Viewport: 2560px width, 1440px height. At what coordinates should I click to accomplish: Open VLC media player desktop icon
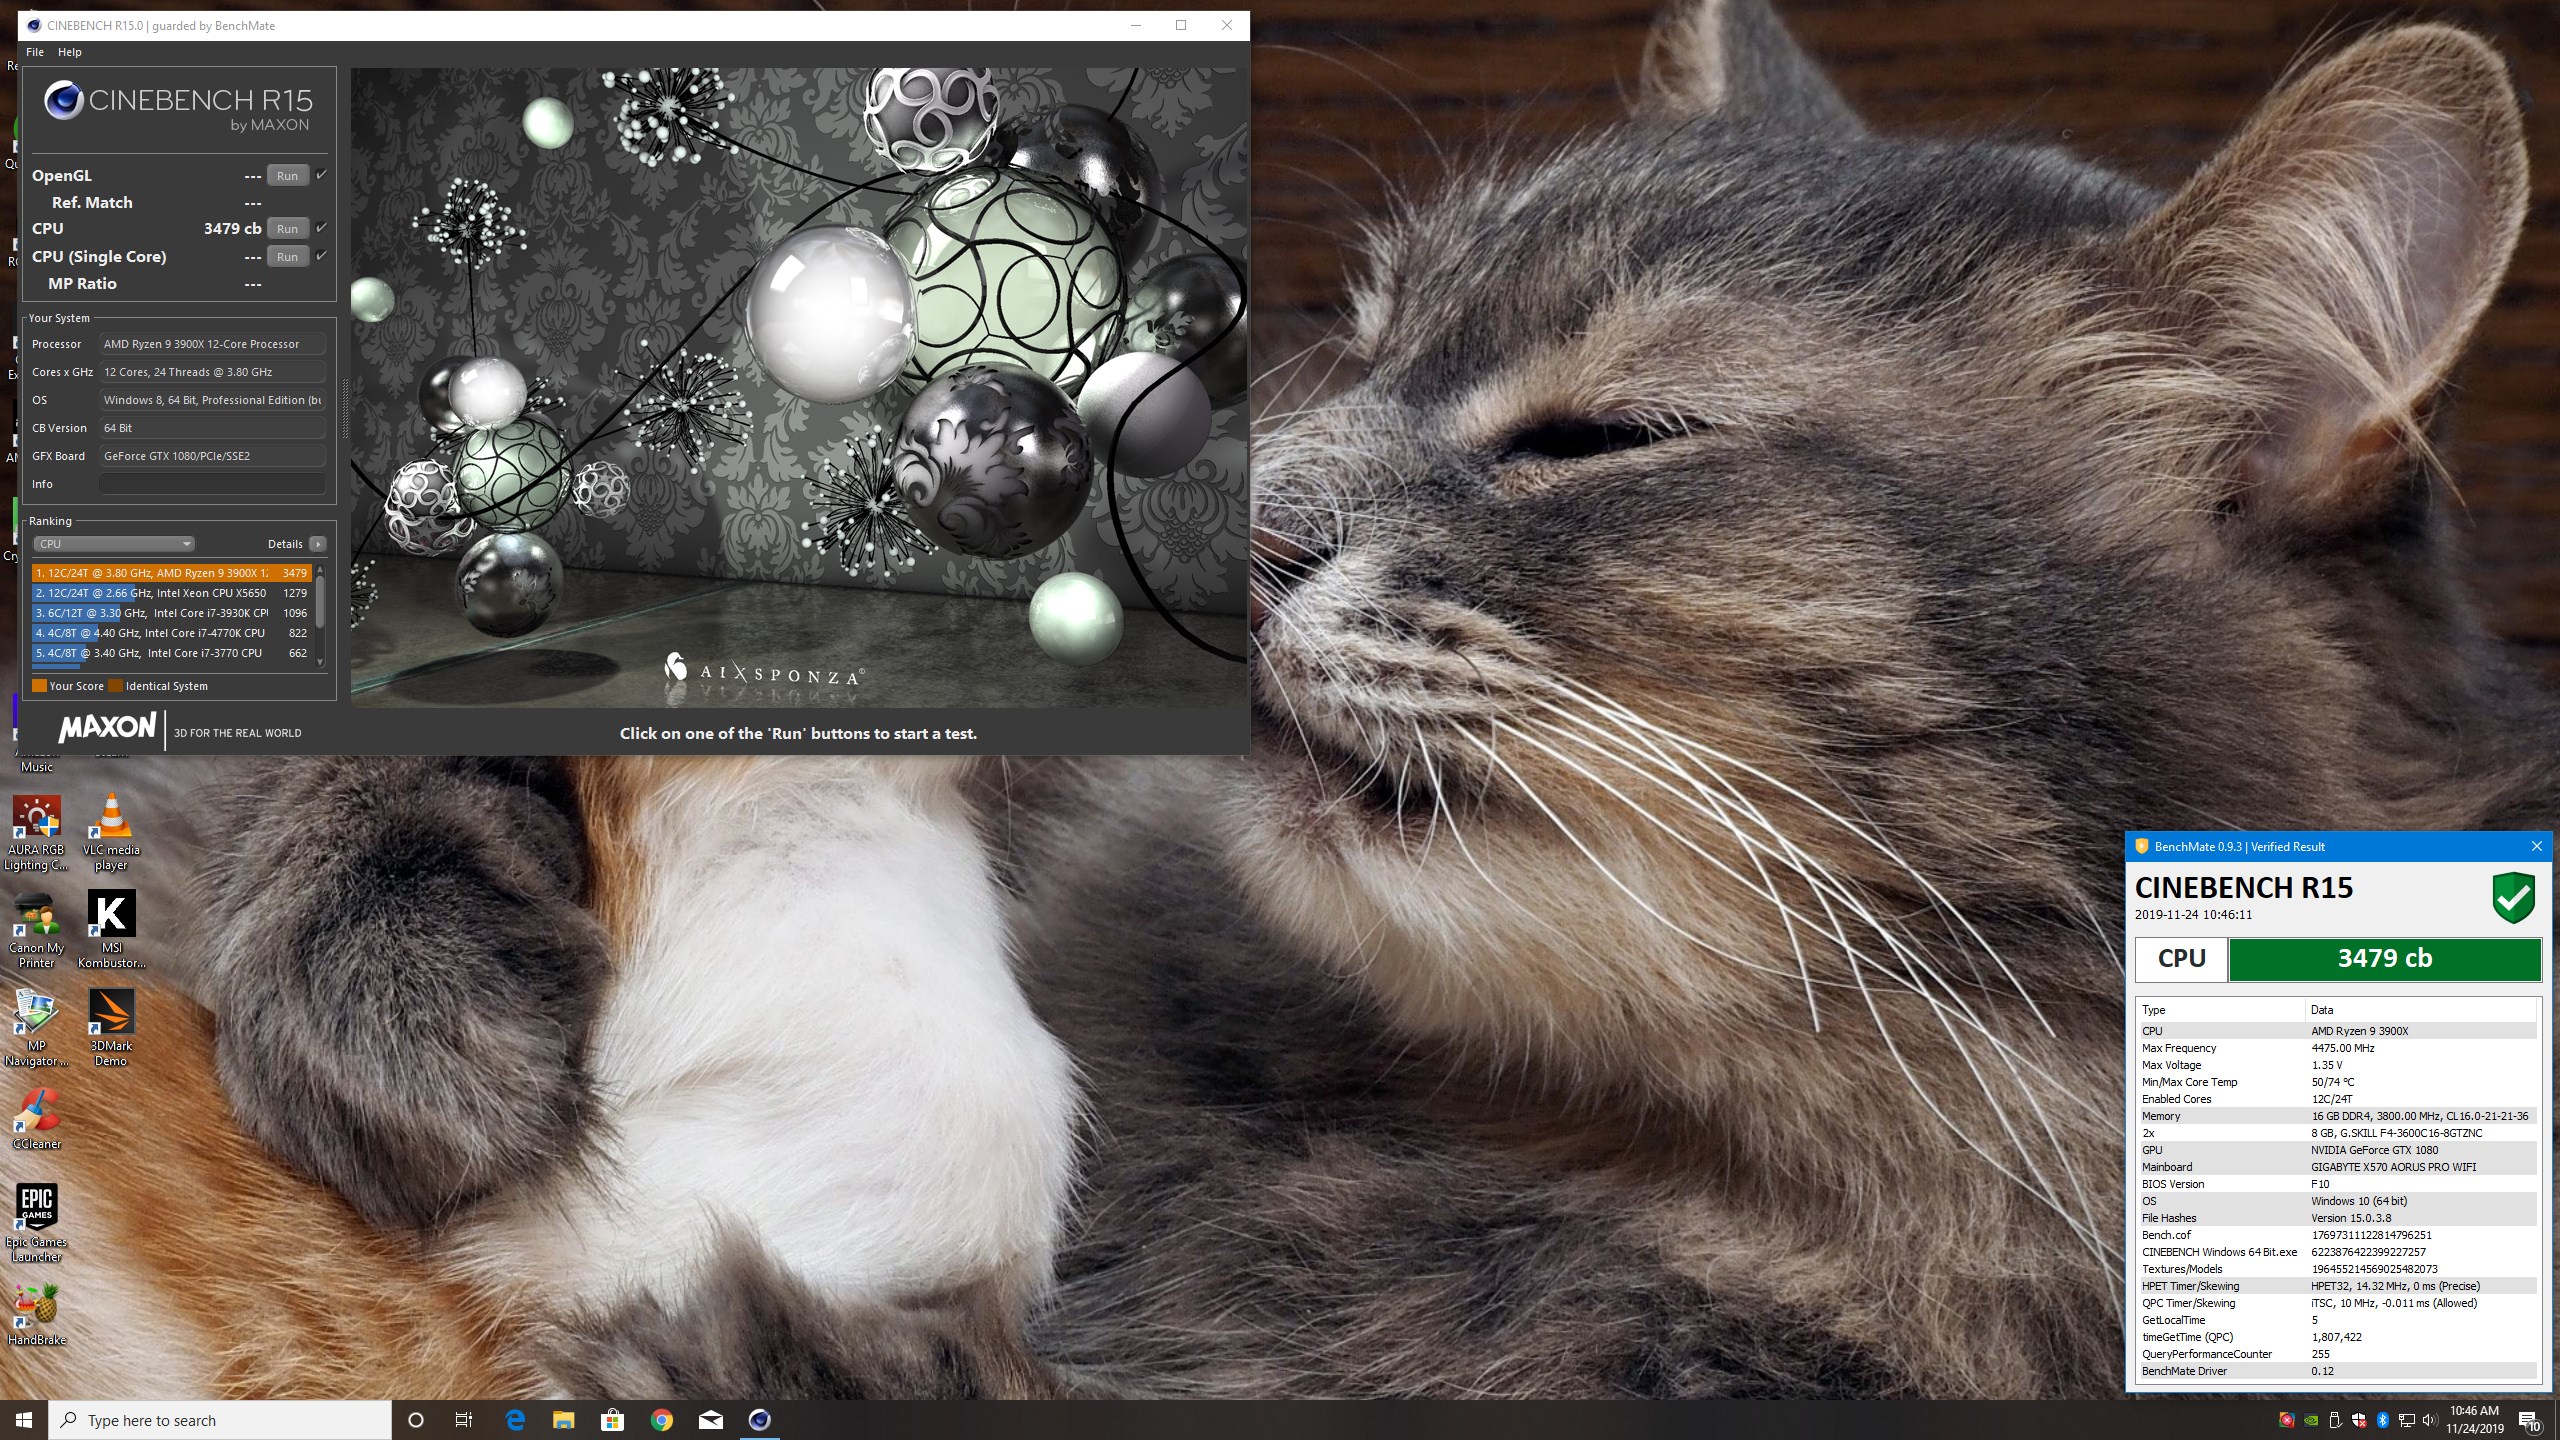tap(111, 834)
